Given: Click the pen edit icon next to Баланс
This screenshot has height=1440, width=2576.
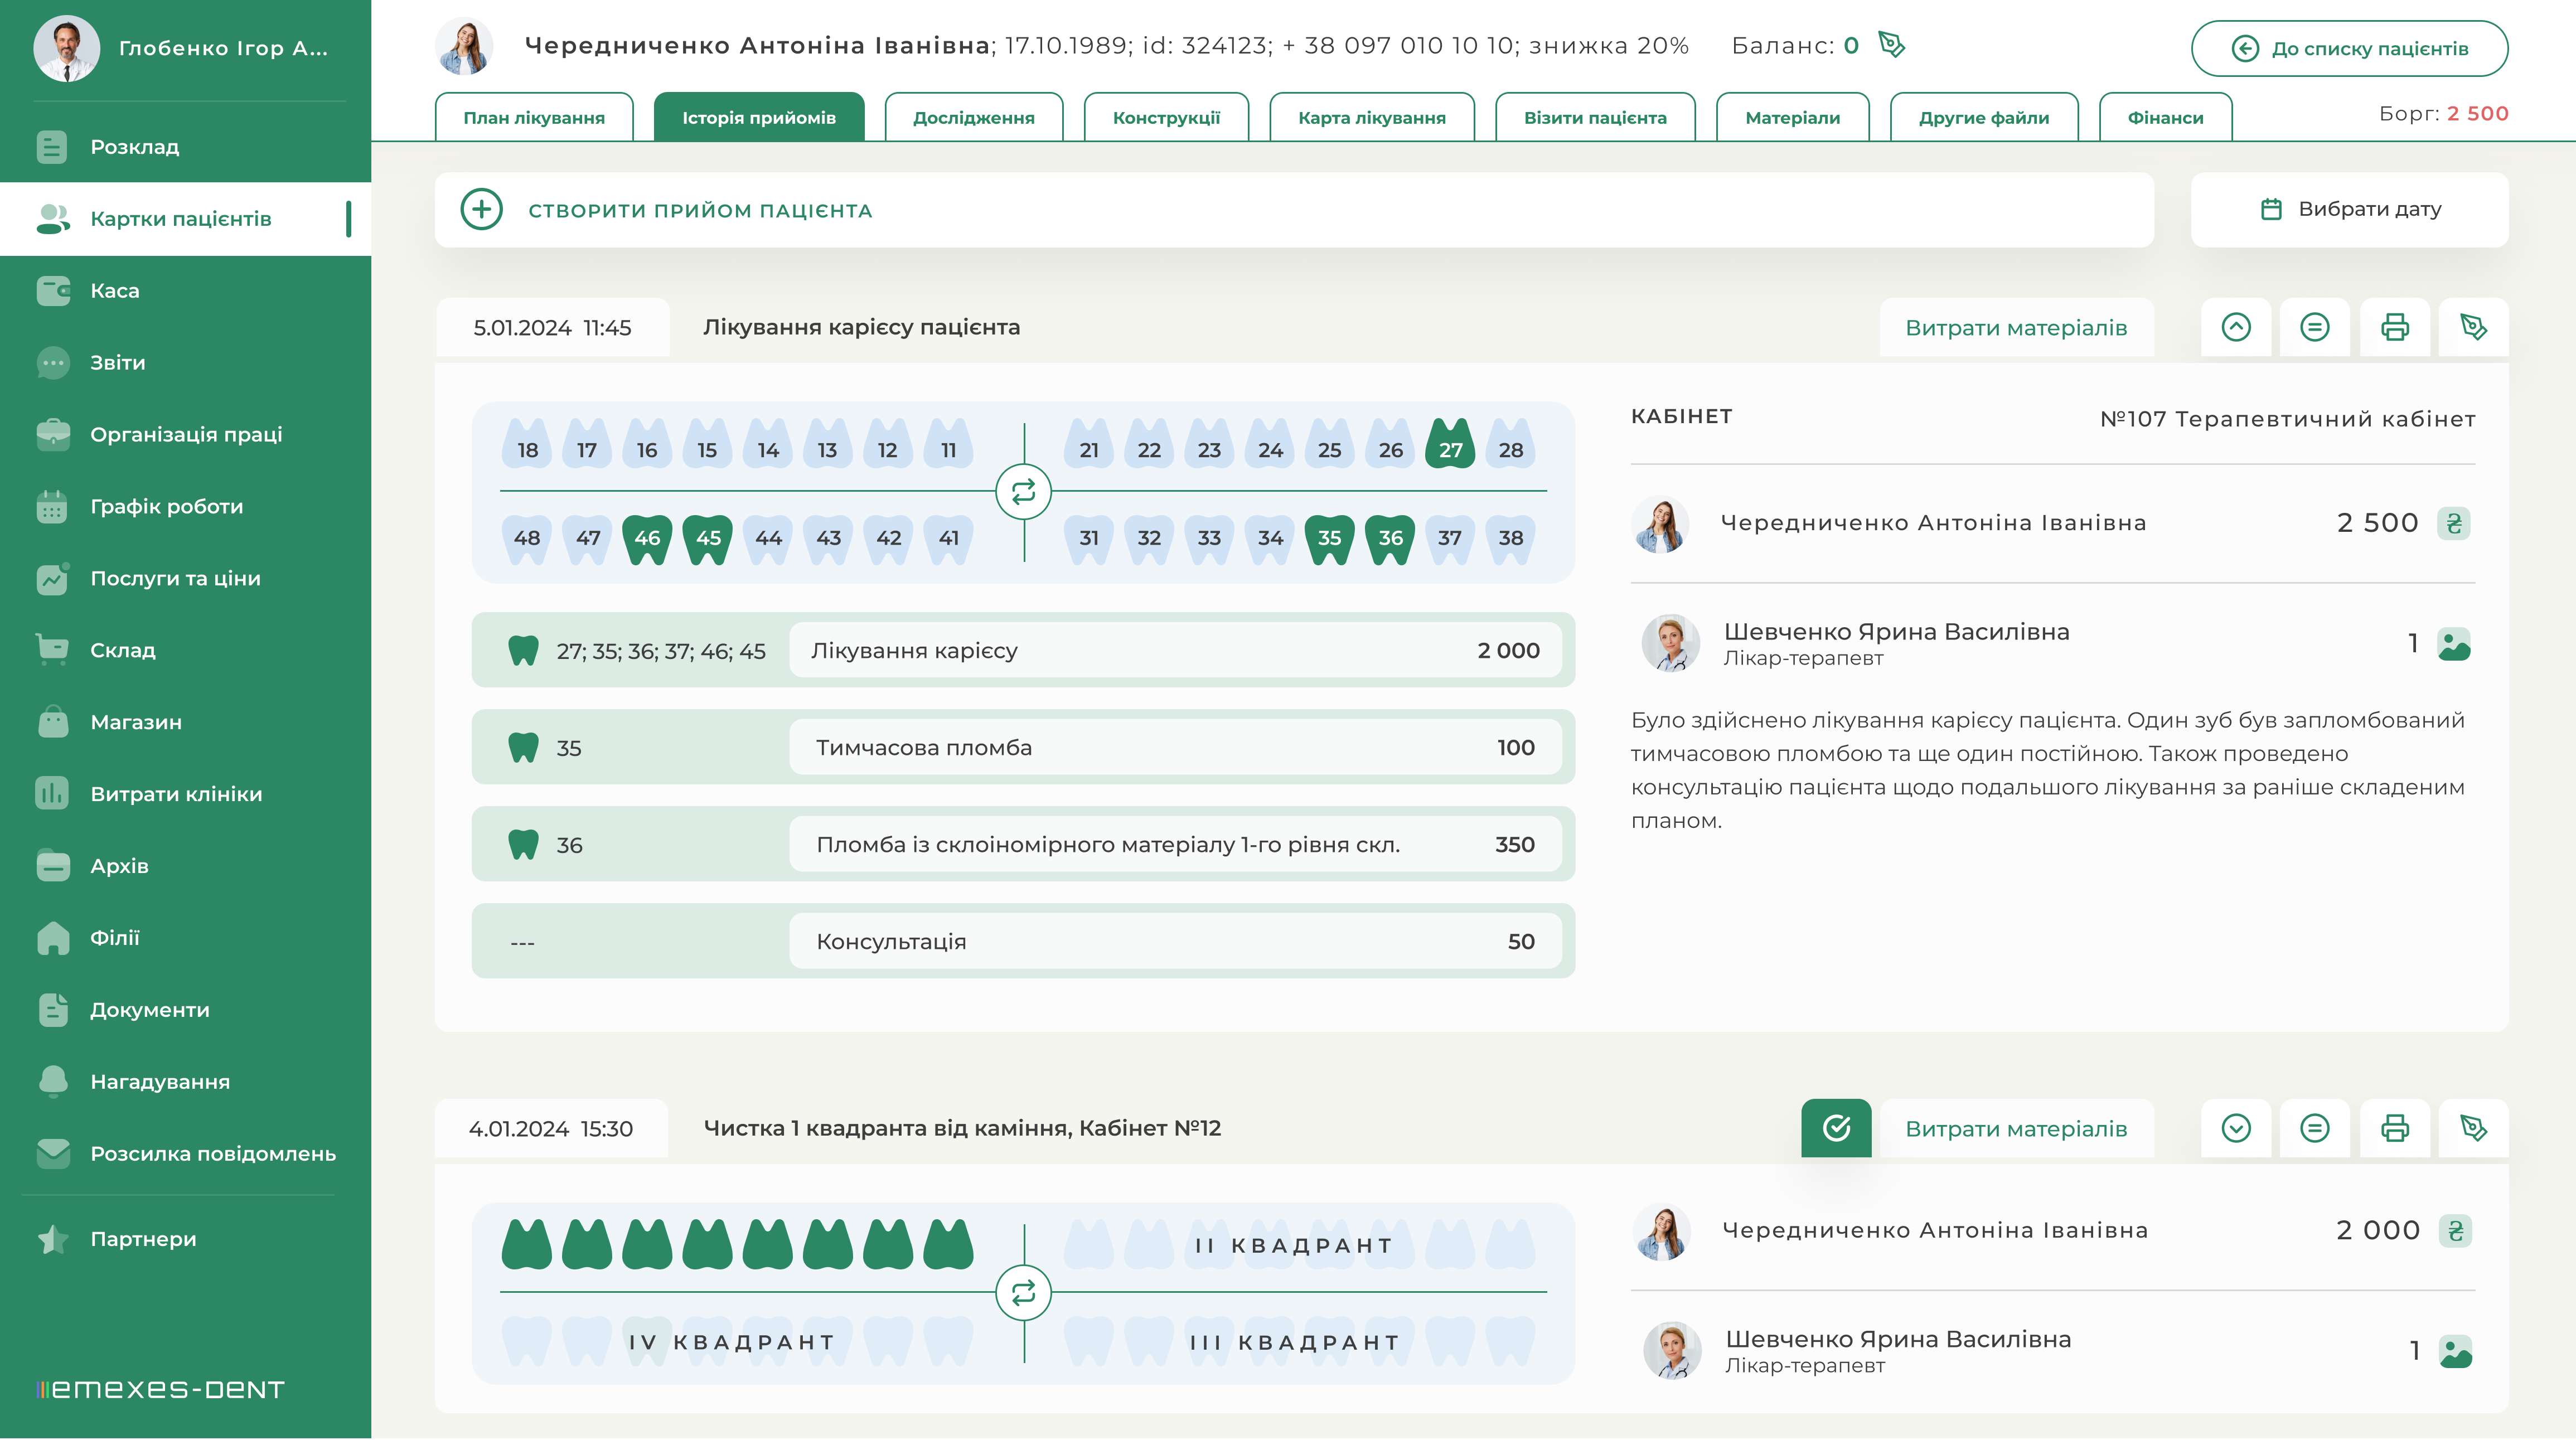Looking at the screenshot, I should click(x=1891, y=45).
